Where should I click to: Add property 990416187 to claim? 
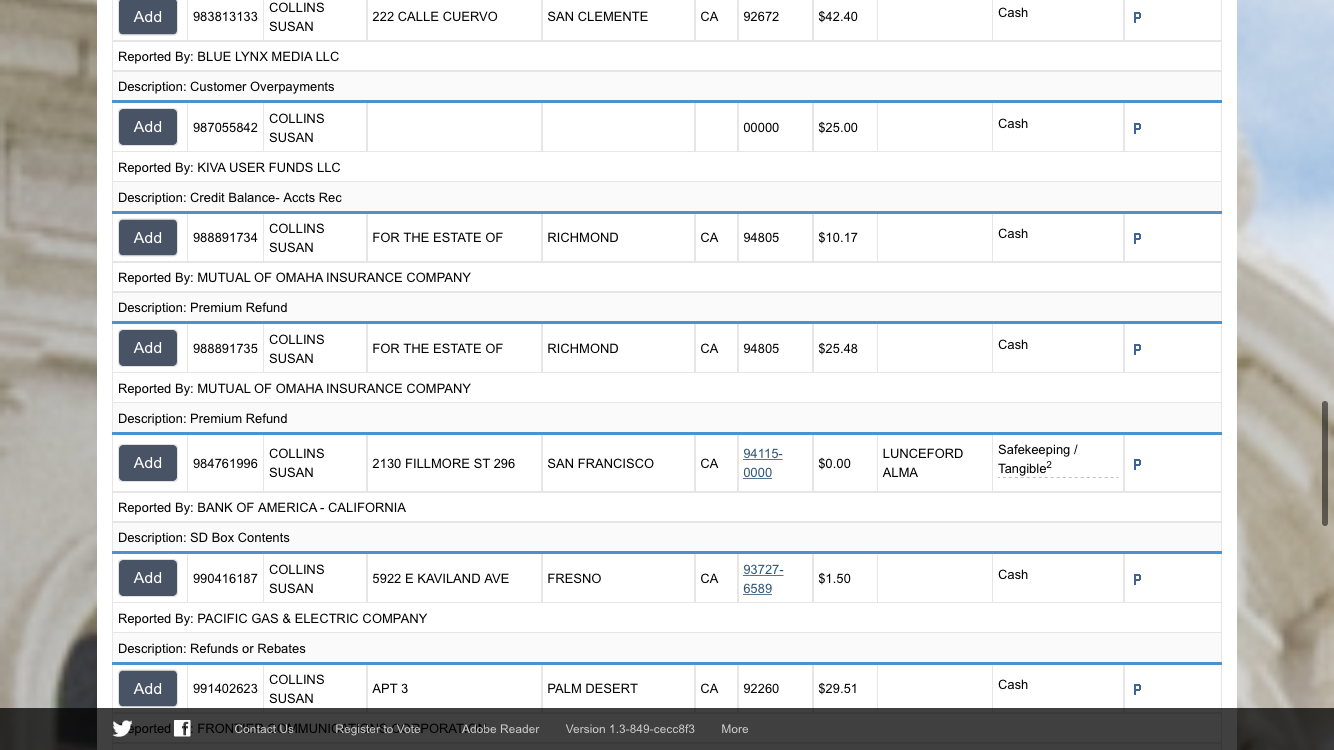148,578
